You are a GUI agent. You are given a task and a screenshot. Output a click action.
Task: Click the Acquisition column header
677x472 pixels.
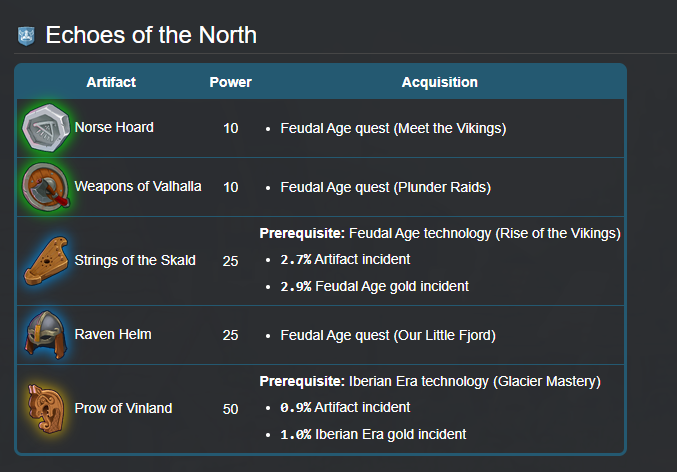pyautogui.click(x=439, y=82)
